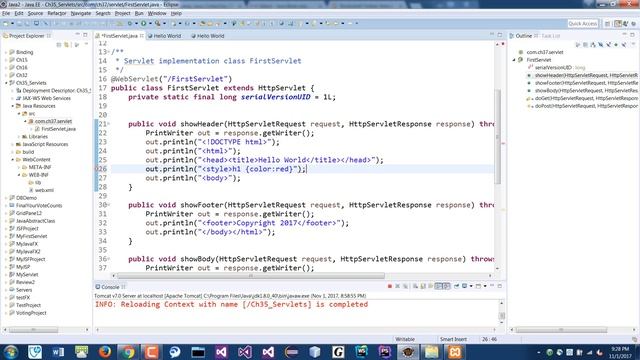Image resolution: width=640 pixels, height=360 pixels.
Task: Click the Save icon in toolbar
Action: click(x=20, y=24)
